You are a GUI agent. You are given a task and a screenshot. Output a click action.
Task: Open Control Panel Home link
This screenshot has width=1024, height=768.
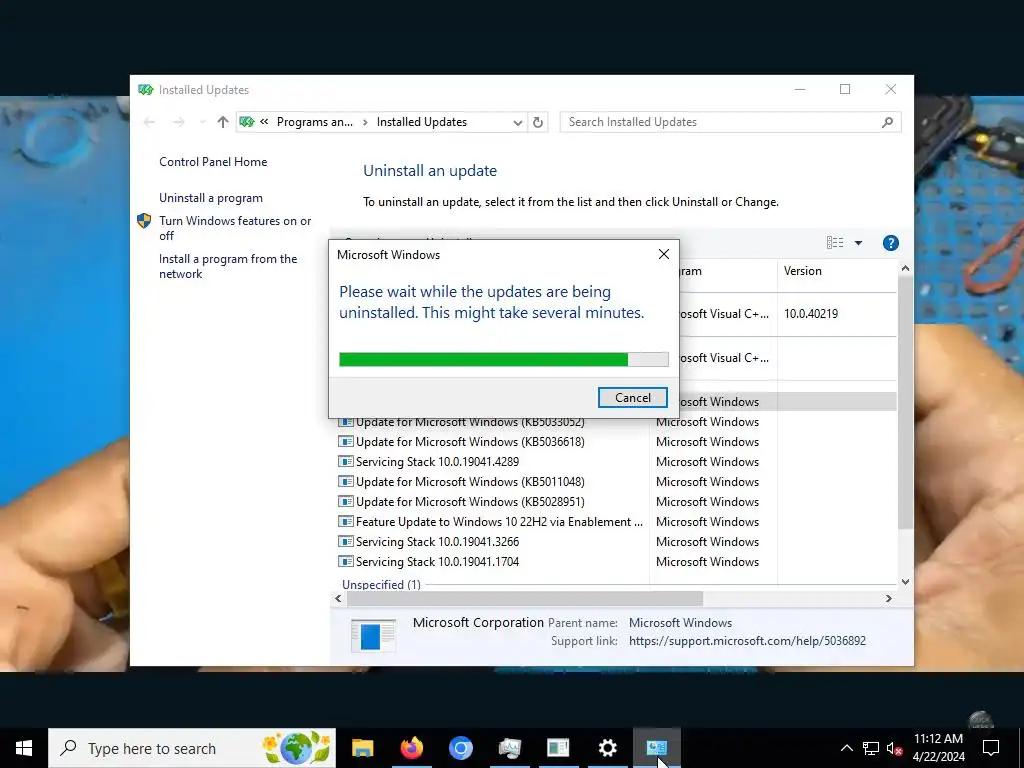213,162
